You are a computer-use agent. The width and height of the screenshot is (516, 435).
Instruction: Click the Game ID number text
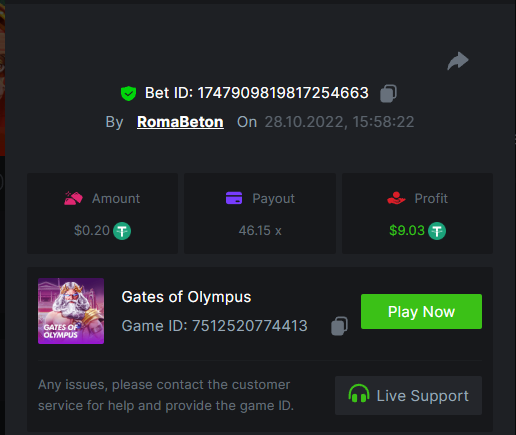tap(250, 326)
